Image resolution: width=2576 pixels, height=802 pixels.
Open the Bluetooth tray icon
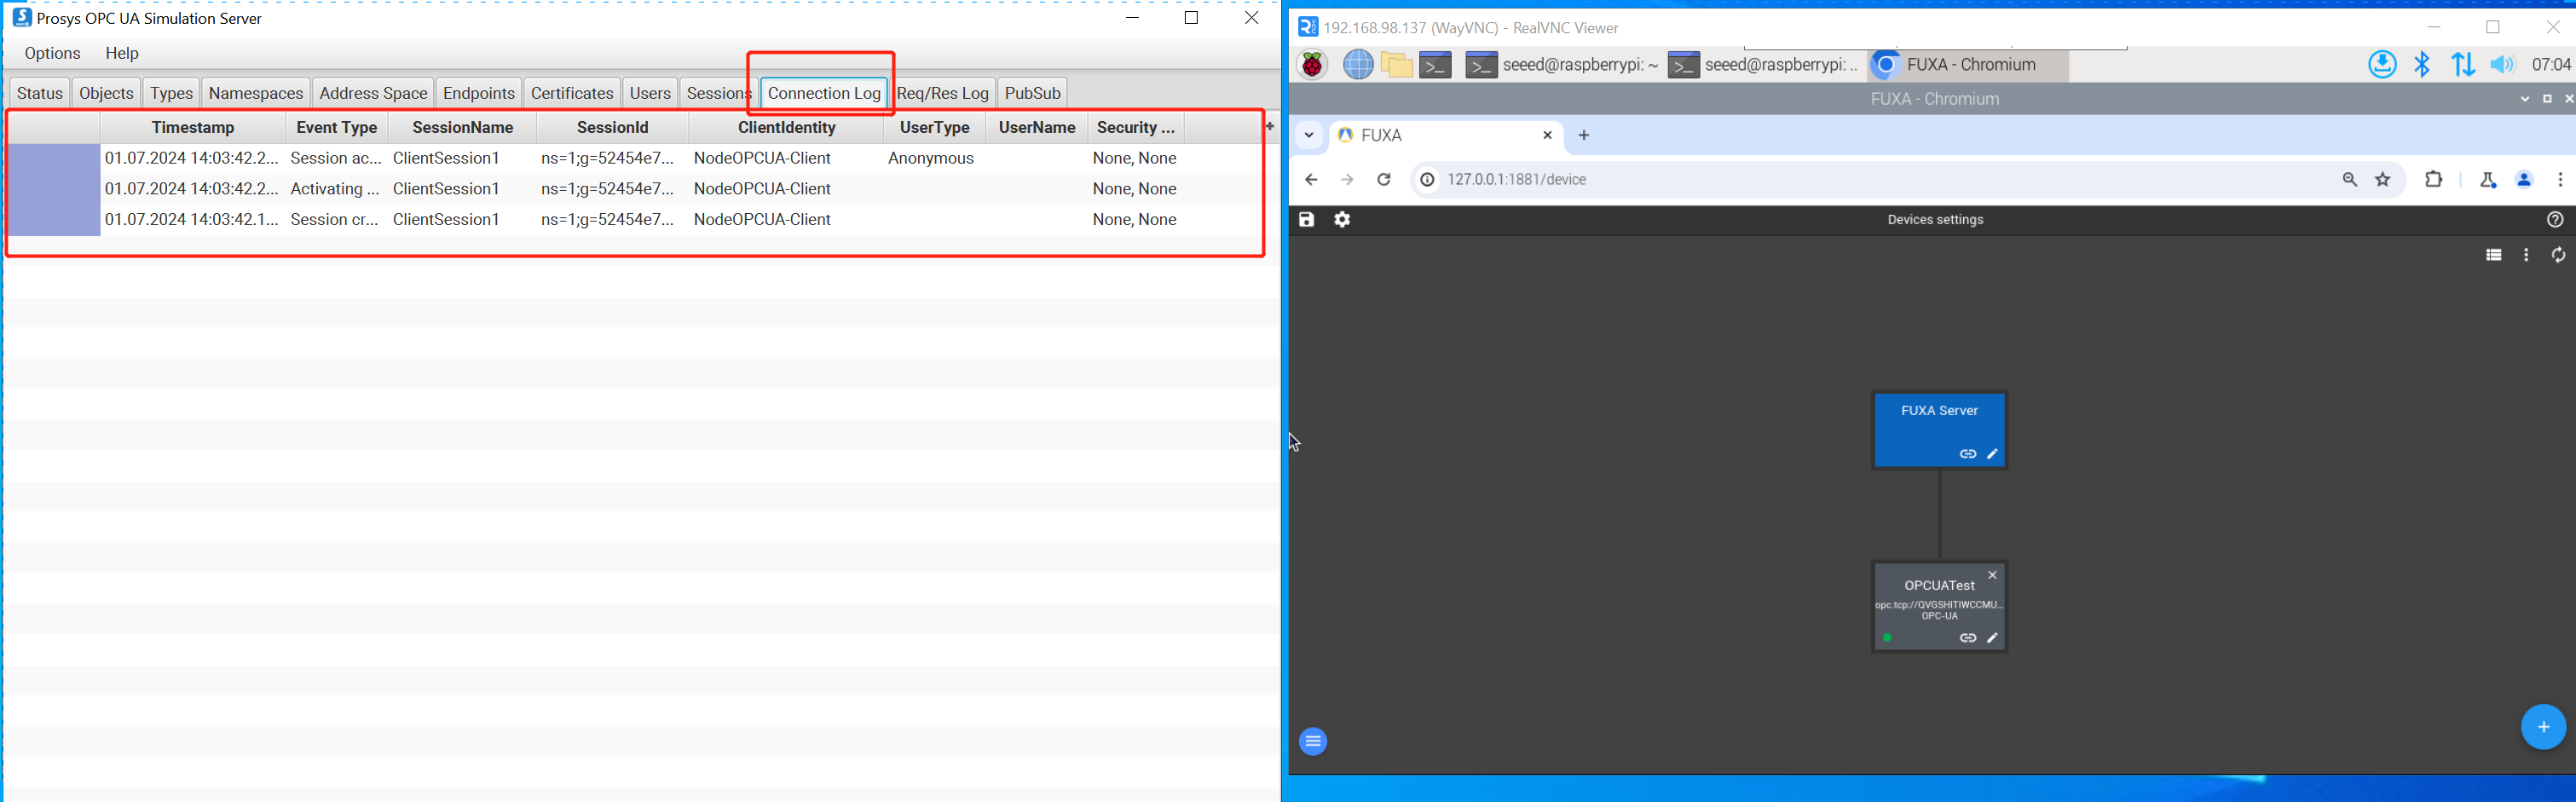[x=2422, y=65]
